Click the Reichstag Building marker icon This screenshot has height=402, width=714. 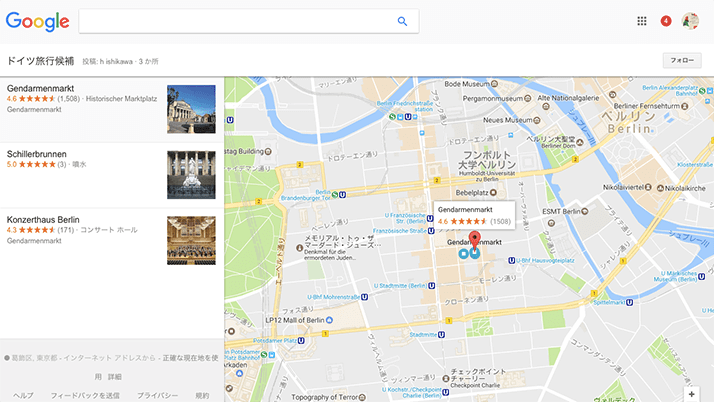pos(268,151)
